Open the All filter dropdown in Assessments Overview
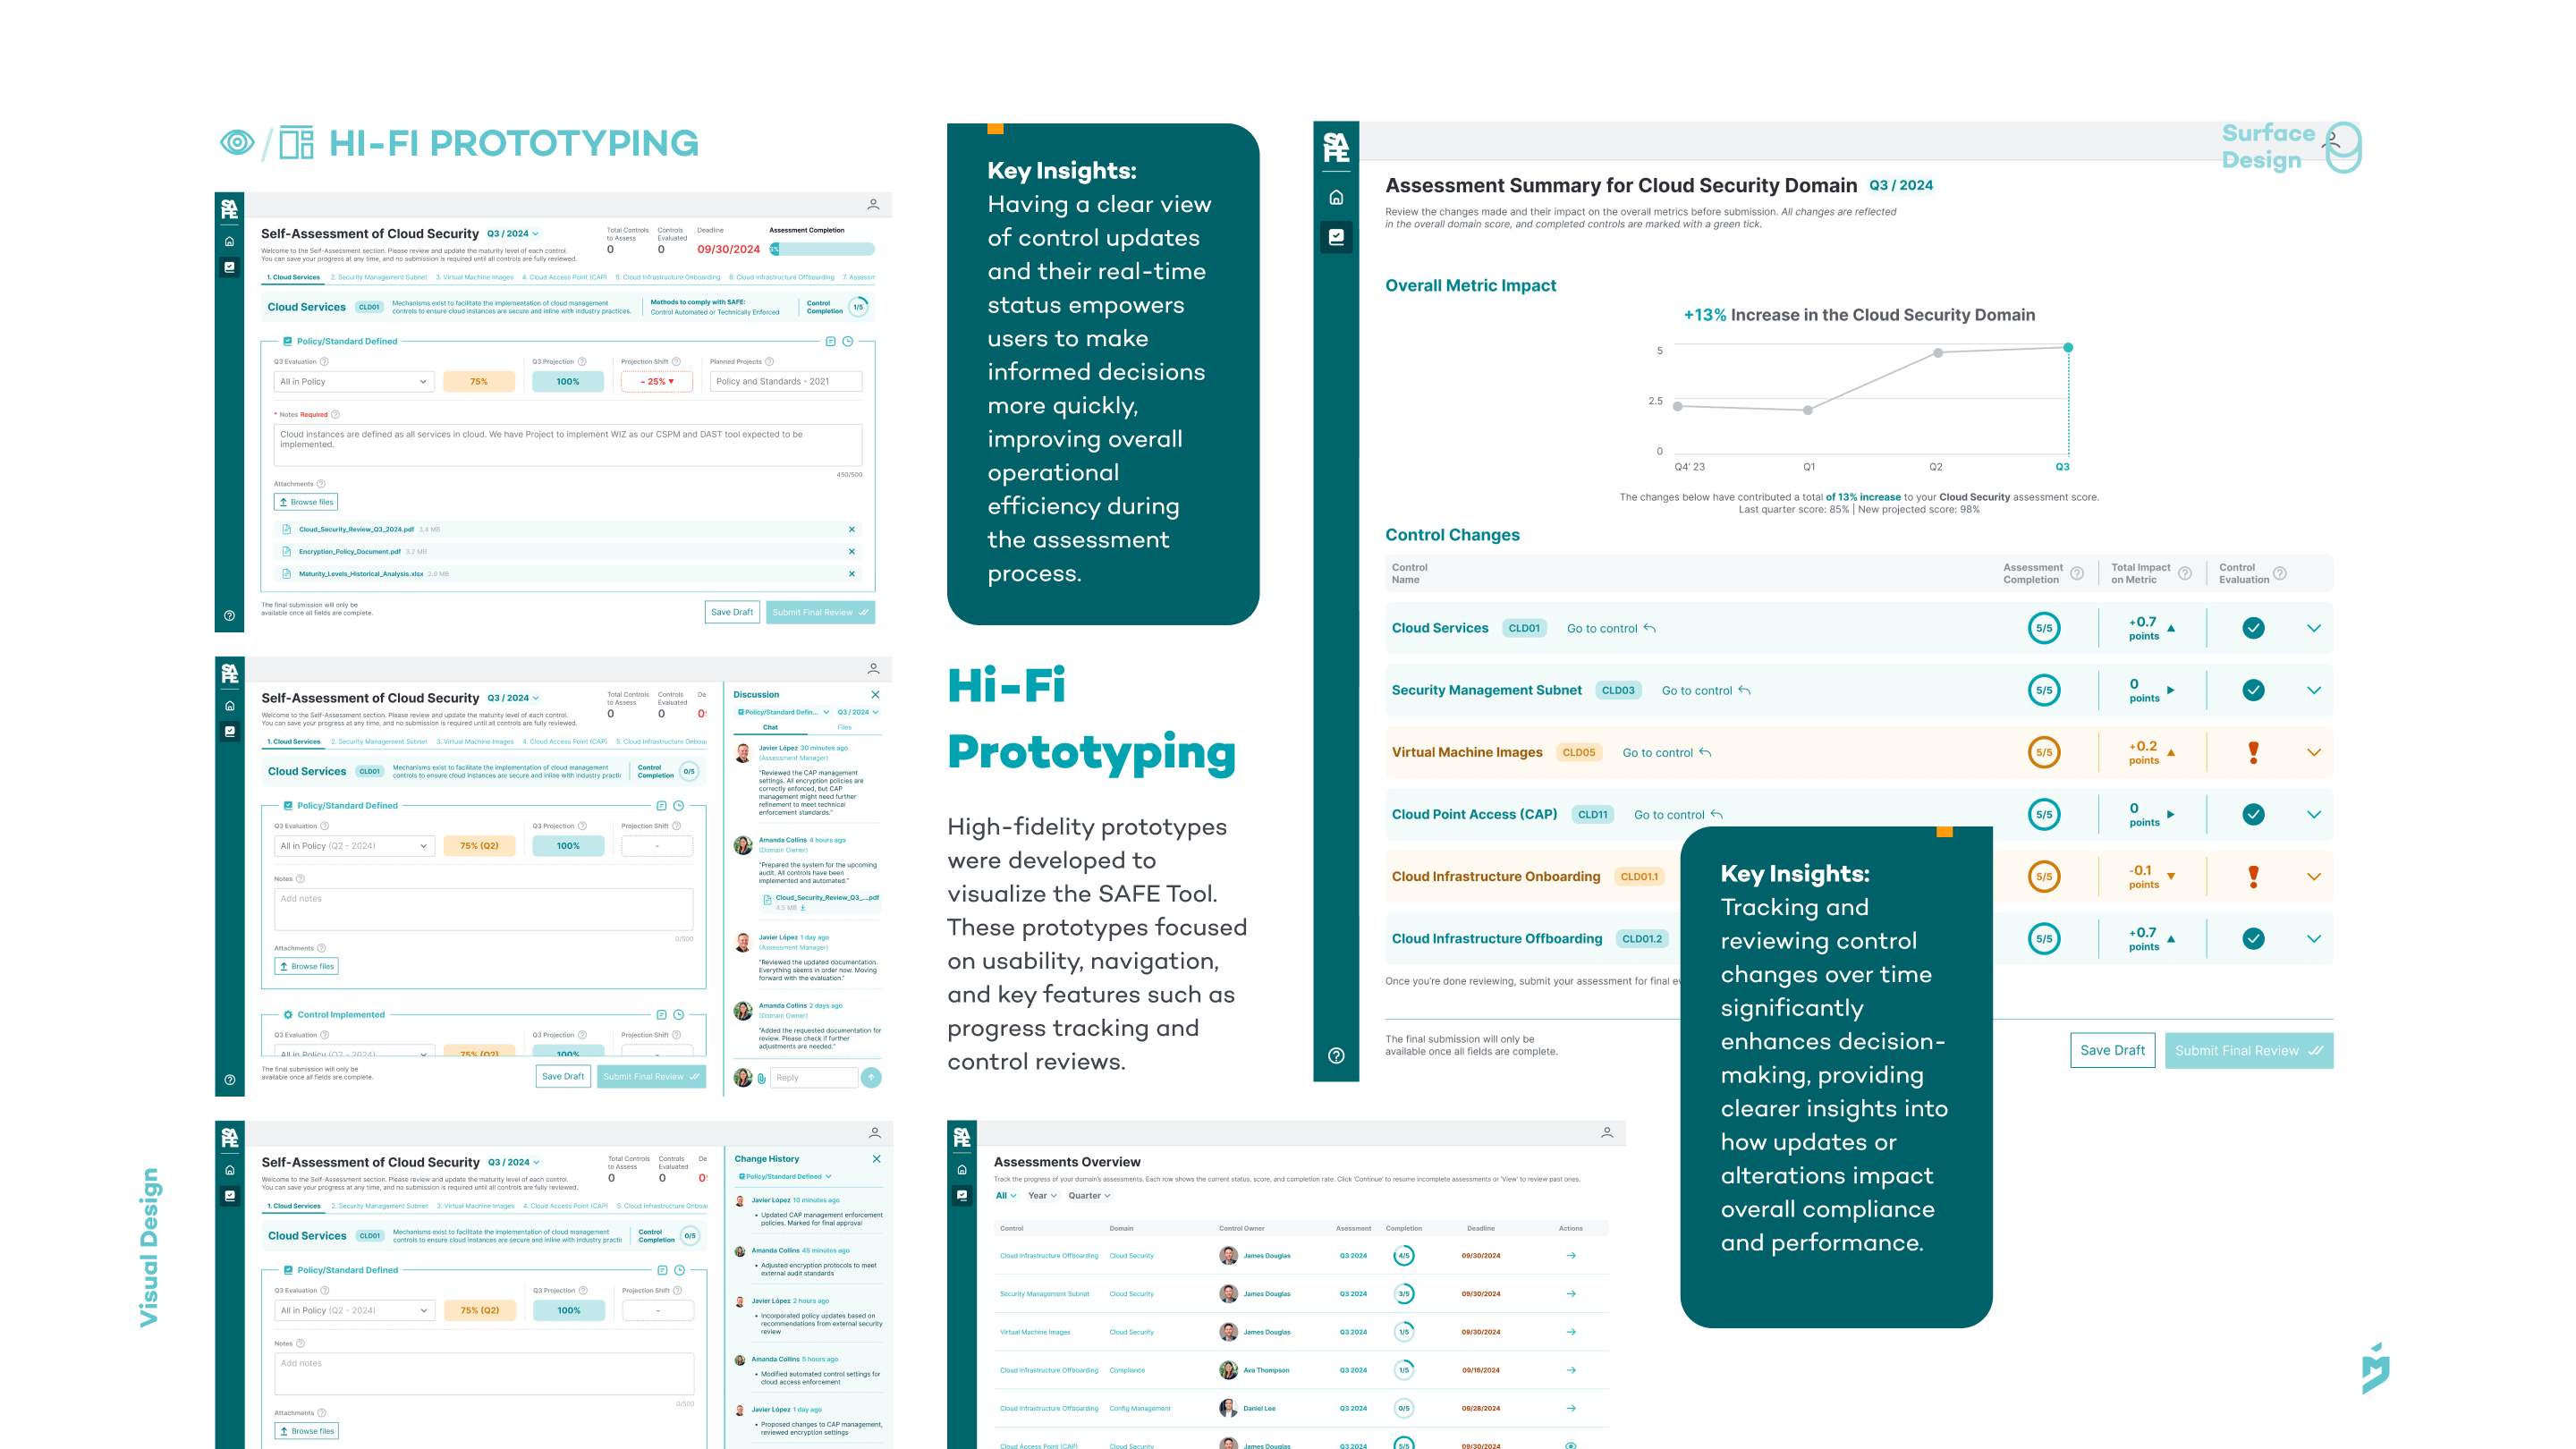 pos(1005,1195)
